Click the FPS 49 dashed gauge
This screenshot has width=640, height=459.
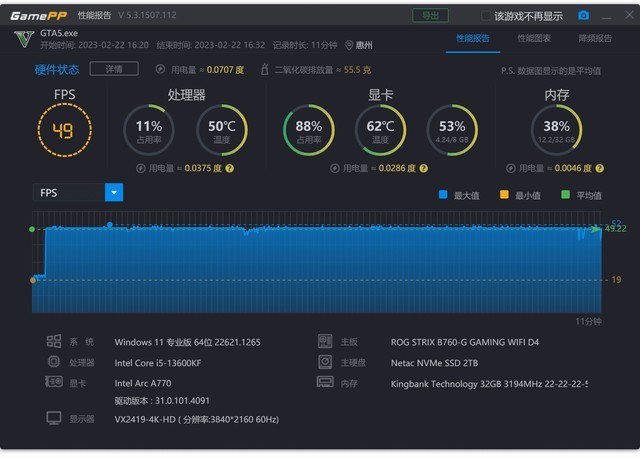click(x=64, y=130)
